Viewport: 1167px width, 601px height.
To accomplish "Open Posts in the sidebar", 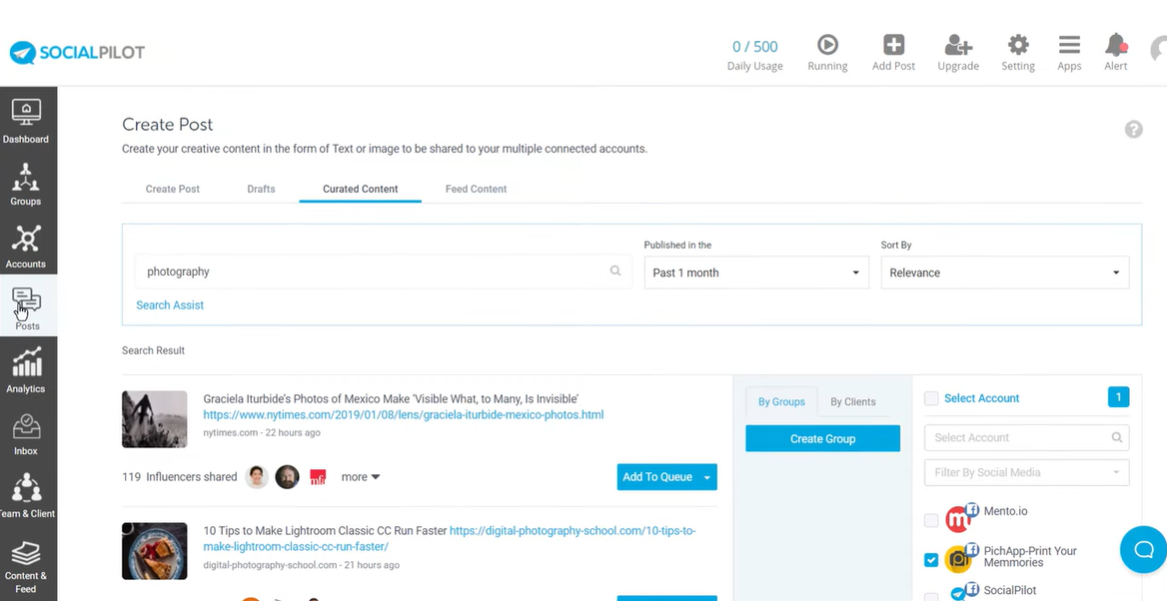I will tap(27, 307).
